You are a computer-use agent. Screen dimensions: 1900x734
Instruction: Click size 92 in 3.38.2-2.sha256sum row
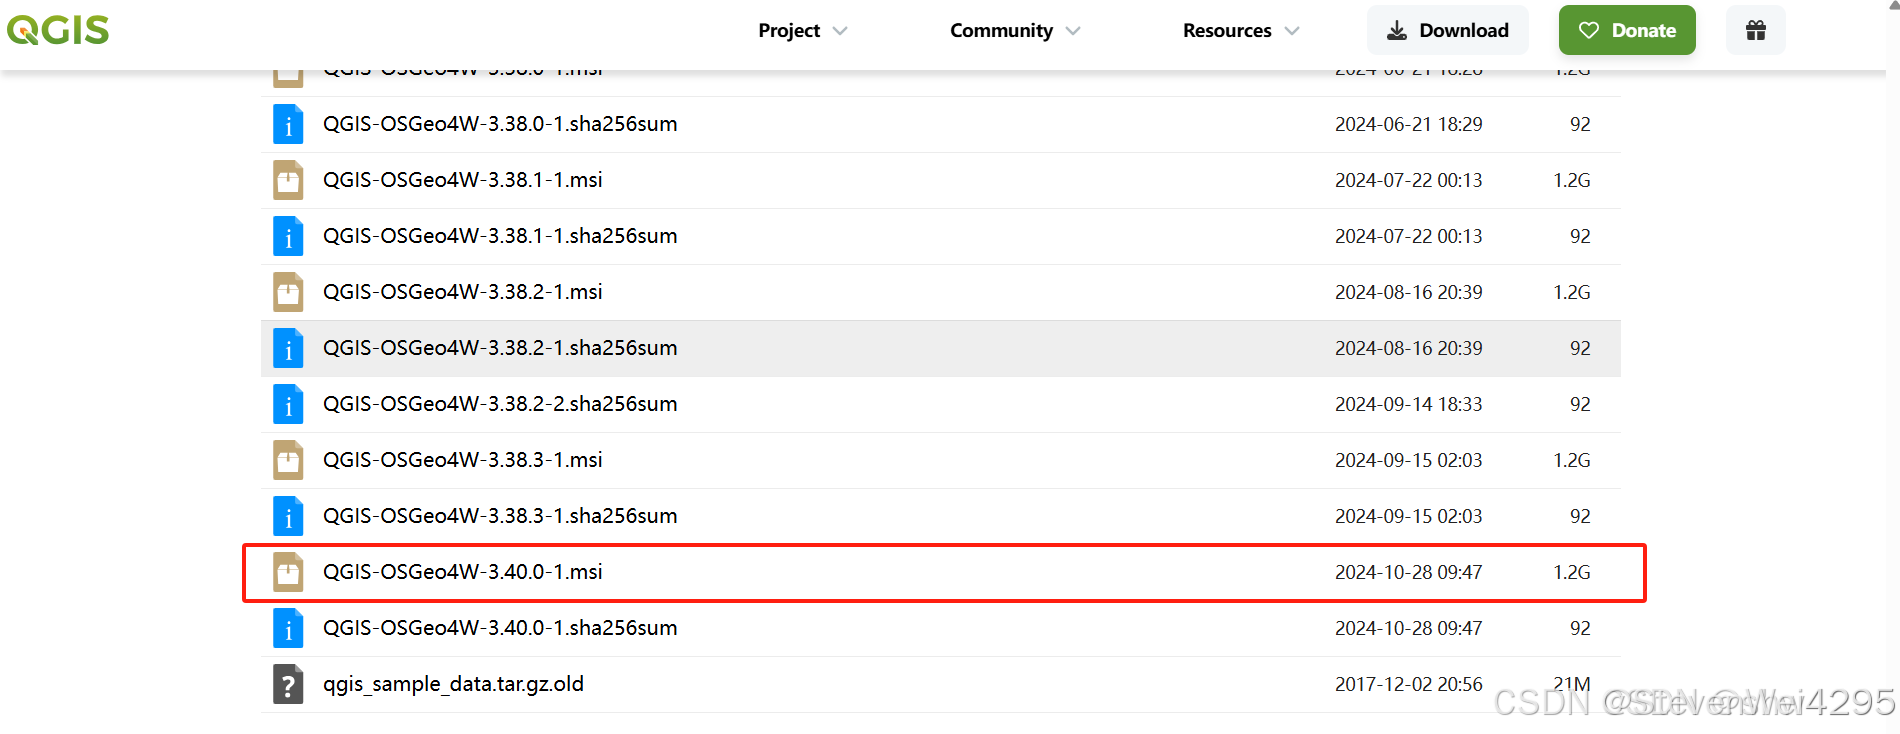1580,404
